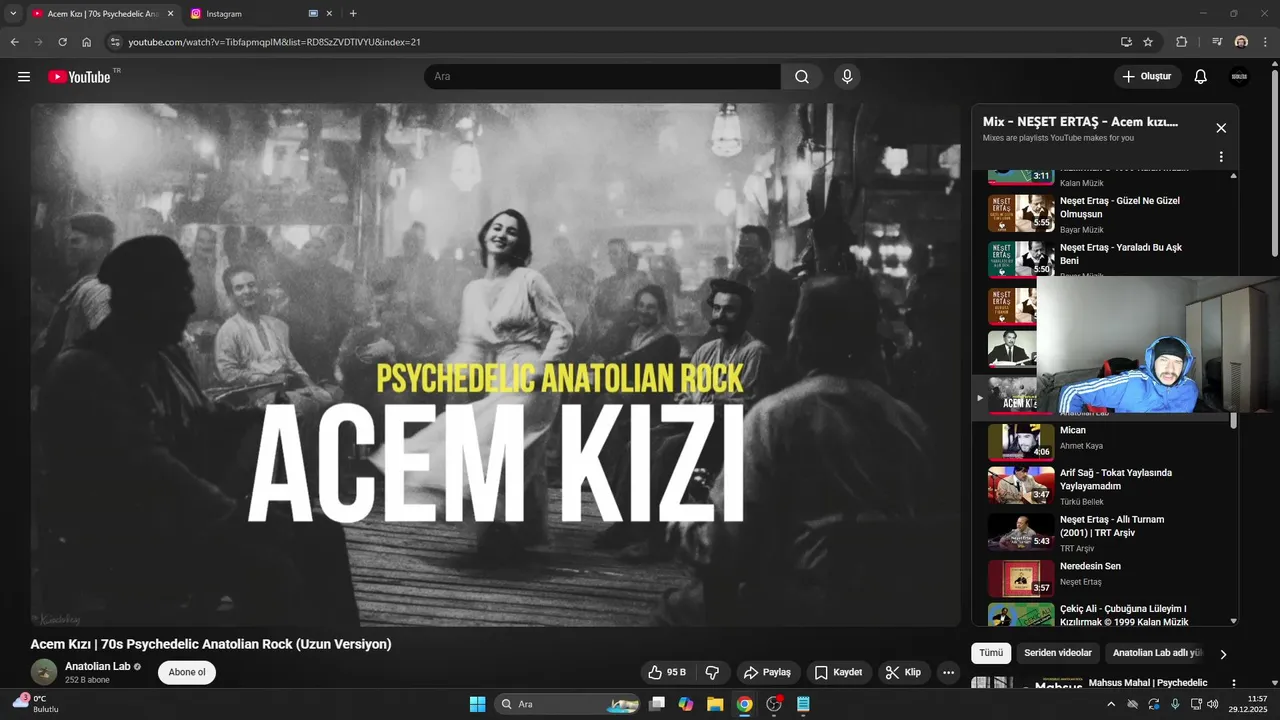The image size is (1280, 720).
Task: Open File Explorer from taskbar
Action: pos(715,704)
